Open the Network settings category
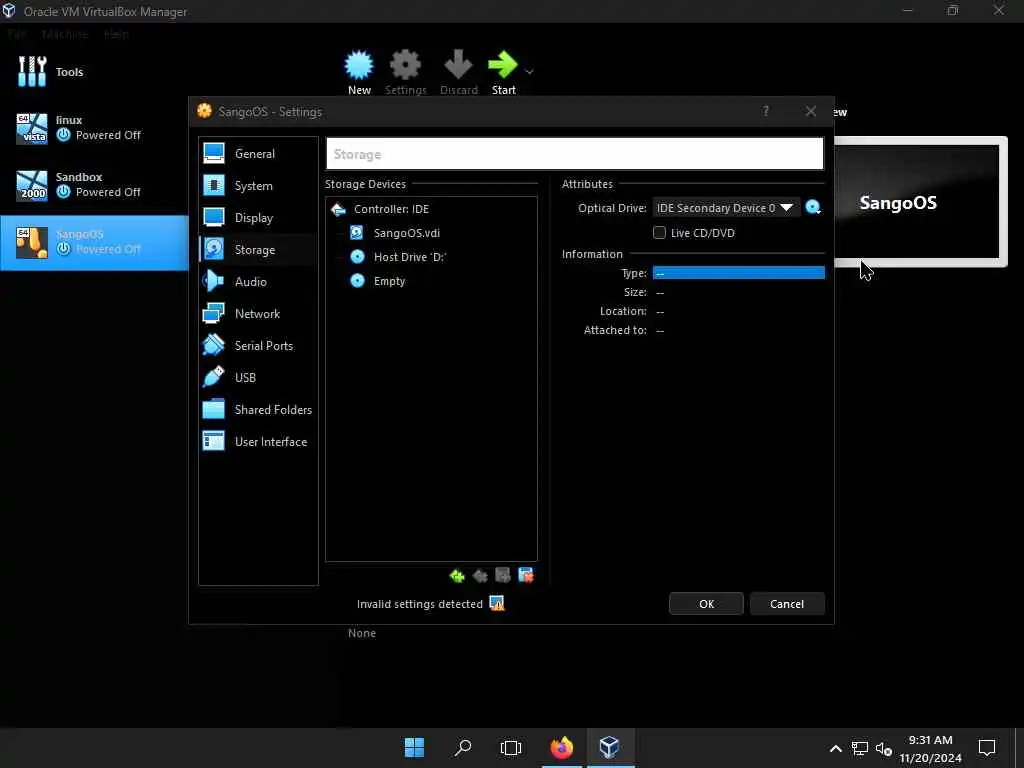The width and height of the screenshot is (1024, 768). coord(258,313)
